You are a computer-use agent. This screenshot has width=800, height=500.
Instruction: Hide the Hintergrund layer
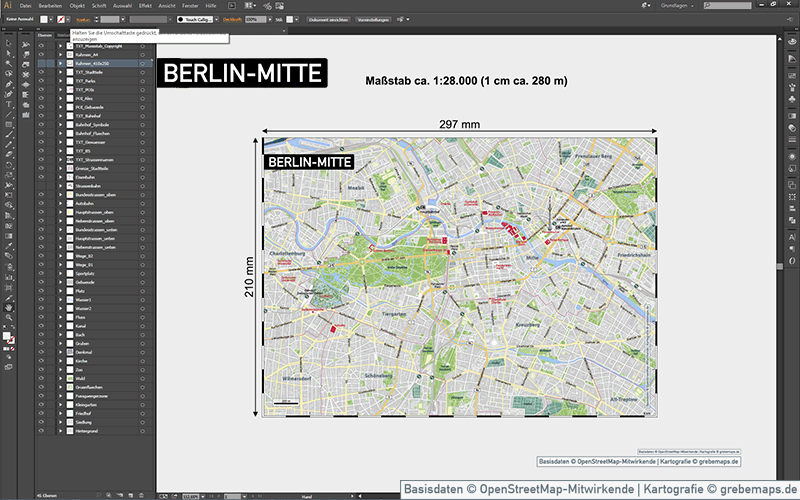(41, 430)
